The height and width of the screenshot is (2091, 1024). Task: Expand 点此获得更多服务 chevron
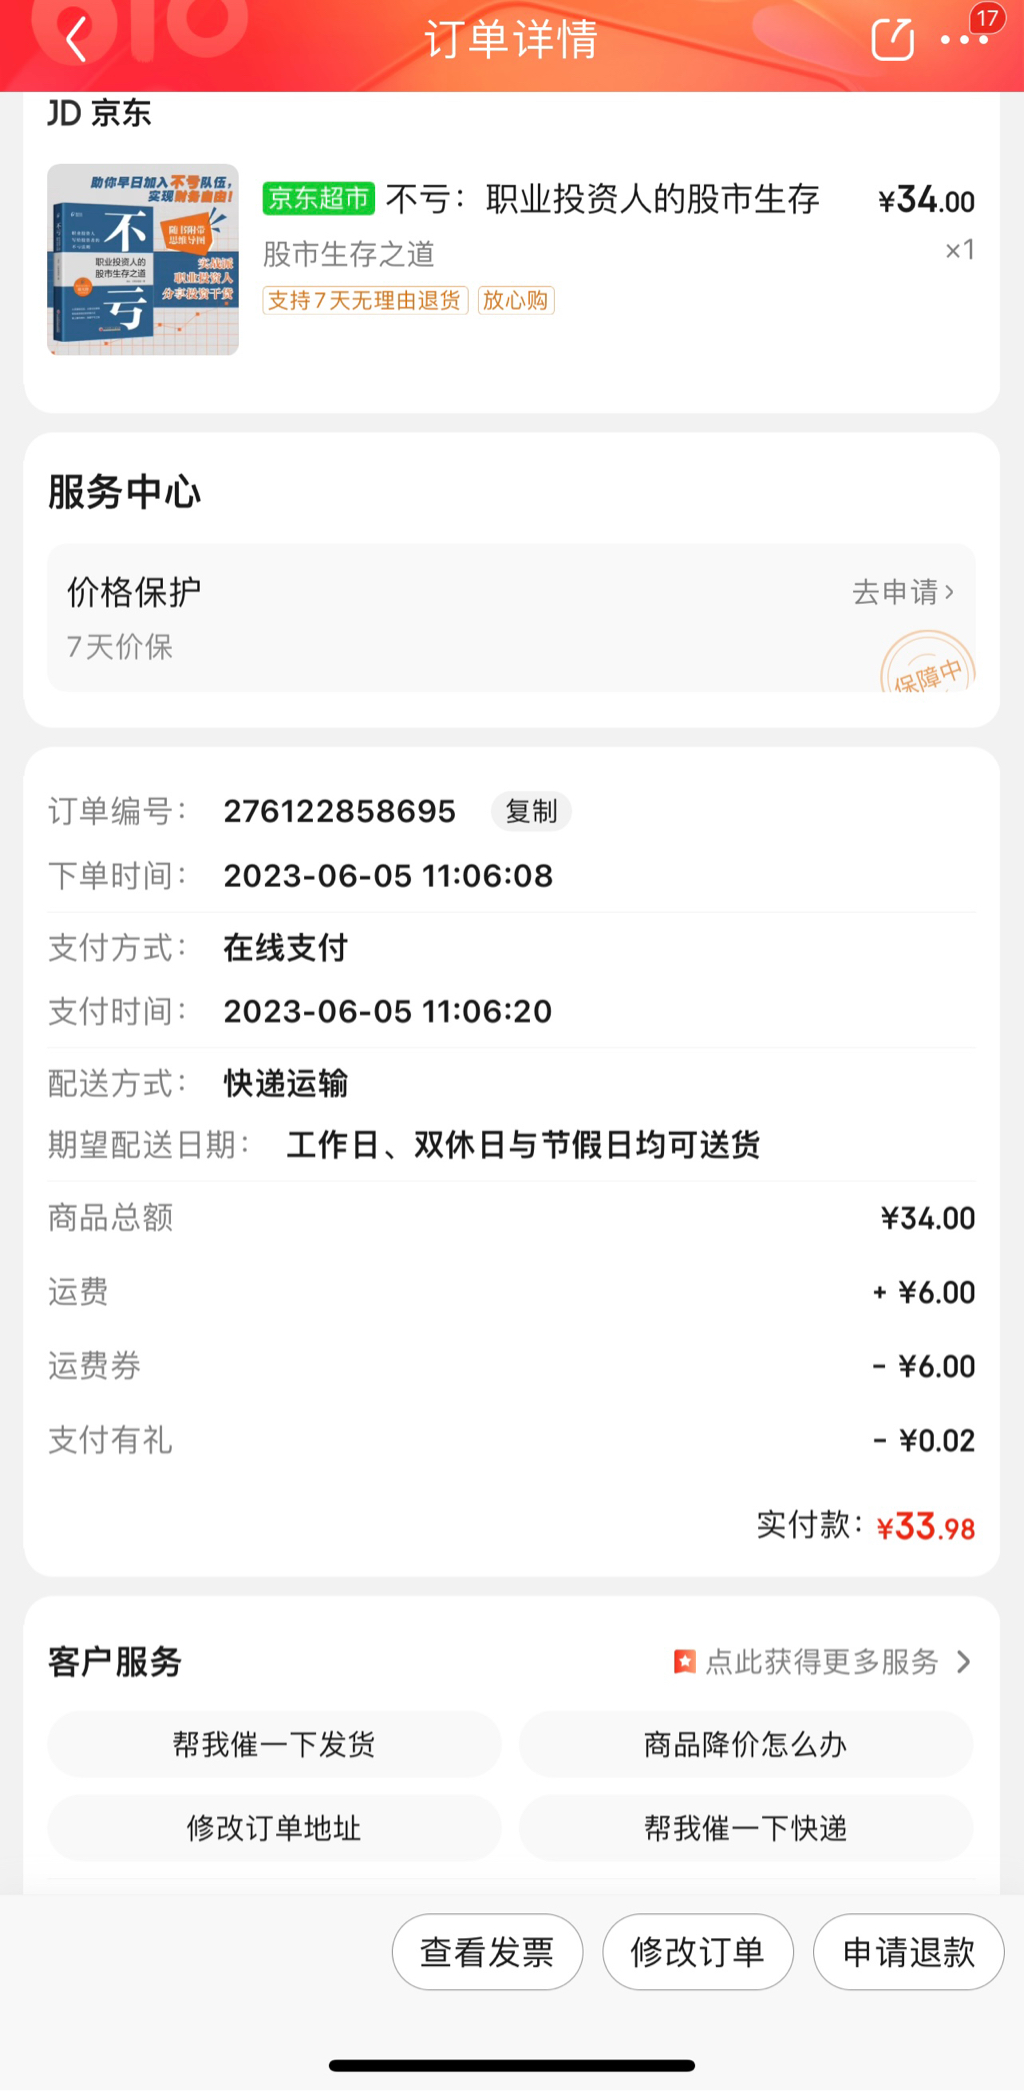963,1662
